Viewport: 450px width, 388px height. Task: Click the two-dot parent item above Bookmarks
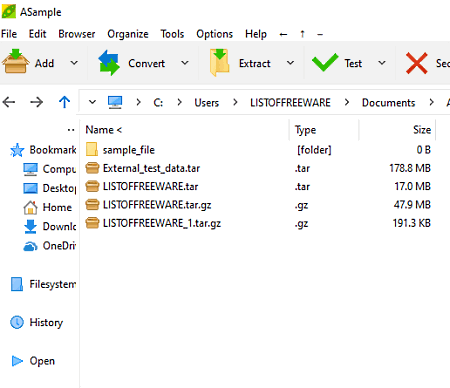71,130
